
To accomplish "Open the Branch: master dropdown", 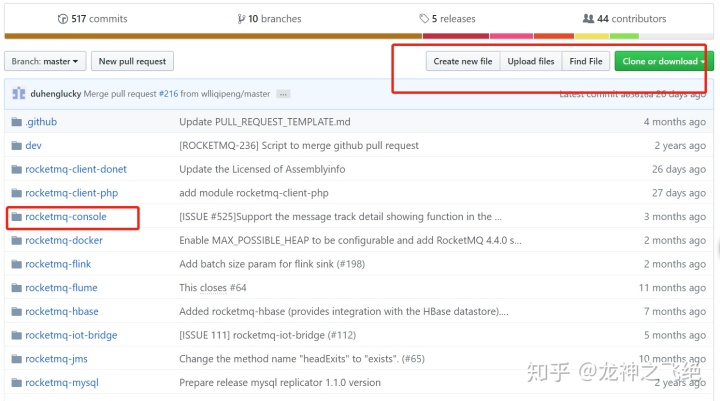I will (x=45, y=61).
